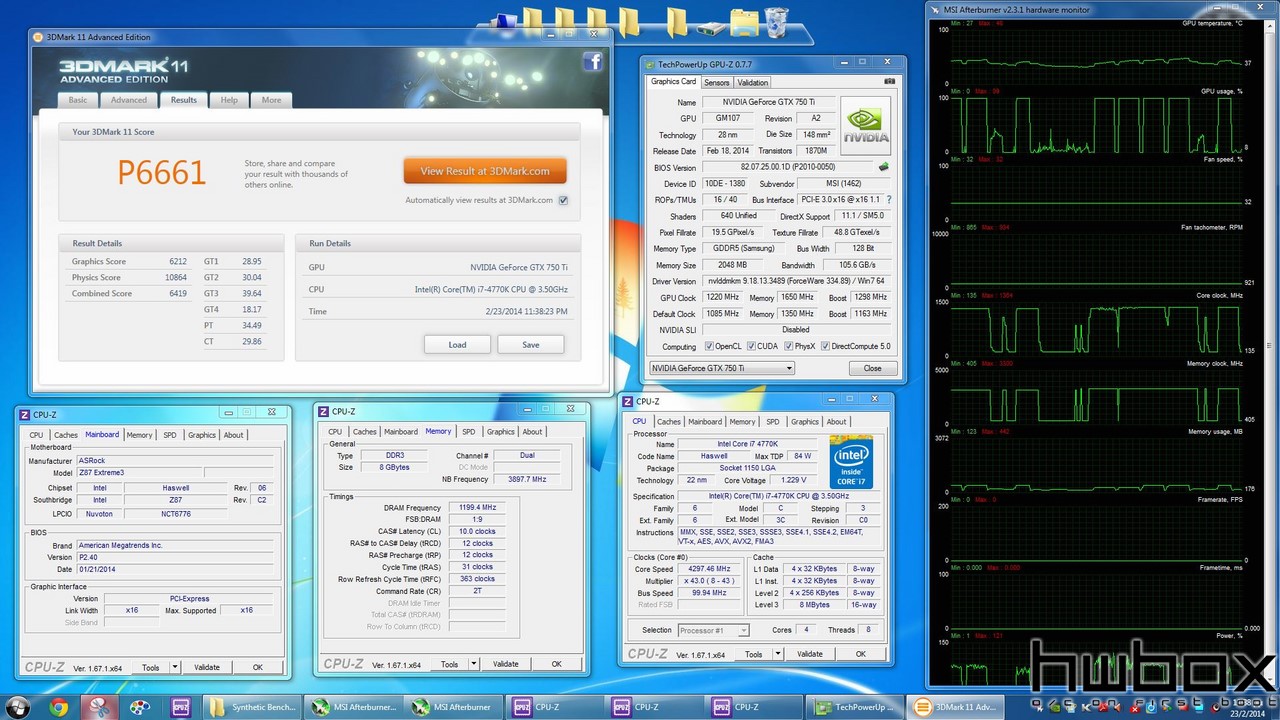Open GPU selector dropdown in GPU-Z
Screen dimensions: 1280x720
coord(722,368)
